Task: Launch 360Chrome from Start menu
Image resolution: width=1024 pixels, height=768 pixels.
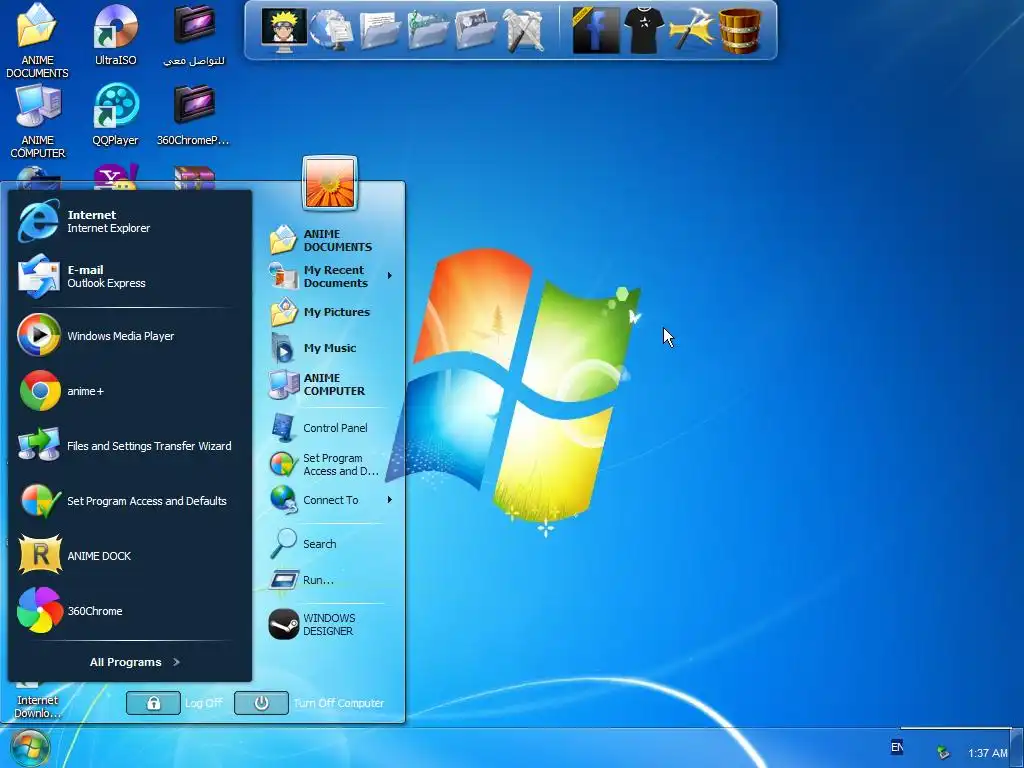Action: coord(129,611)
